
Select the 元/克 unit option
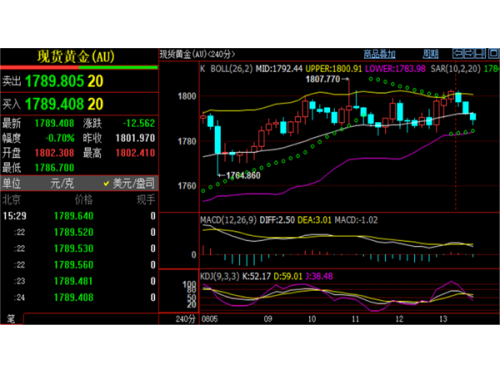[x=62, y=183]
